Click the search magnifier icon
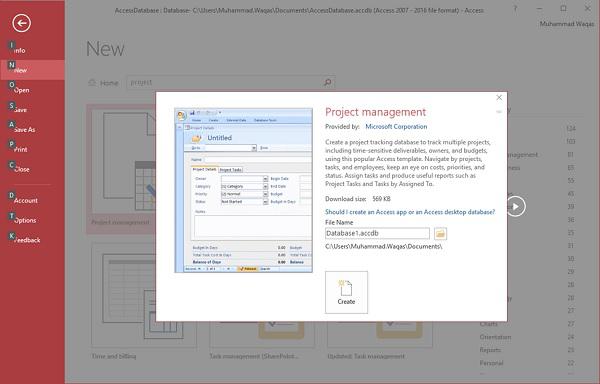The image size is (600, 384). [328, 82]
